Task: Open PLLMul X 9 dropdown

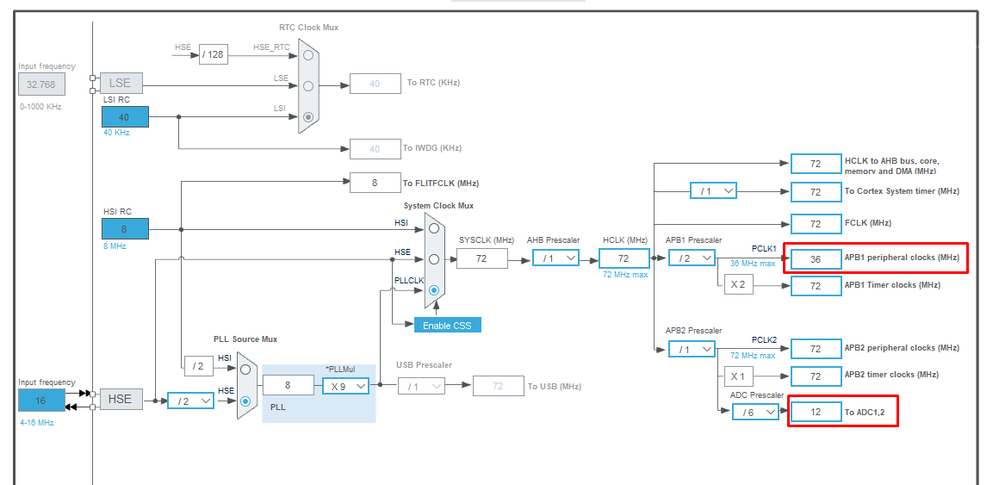Action: [345, 386]
